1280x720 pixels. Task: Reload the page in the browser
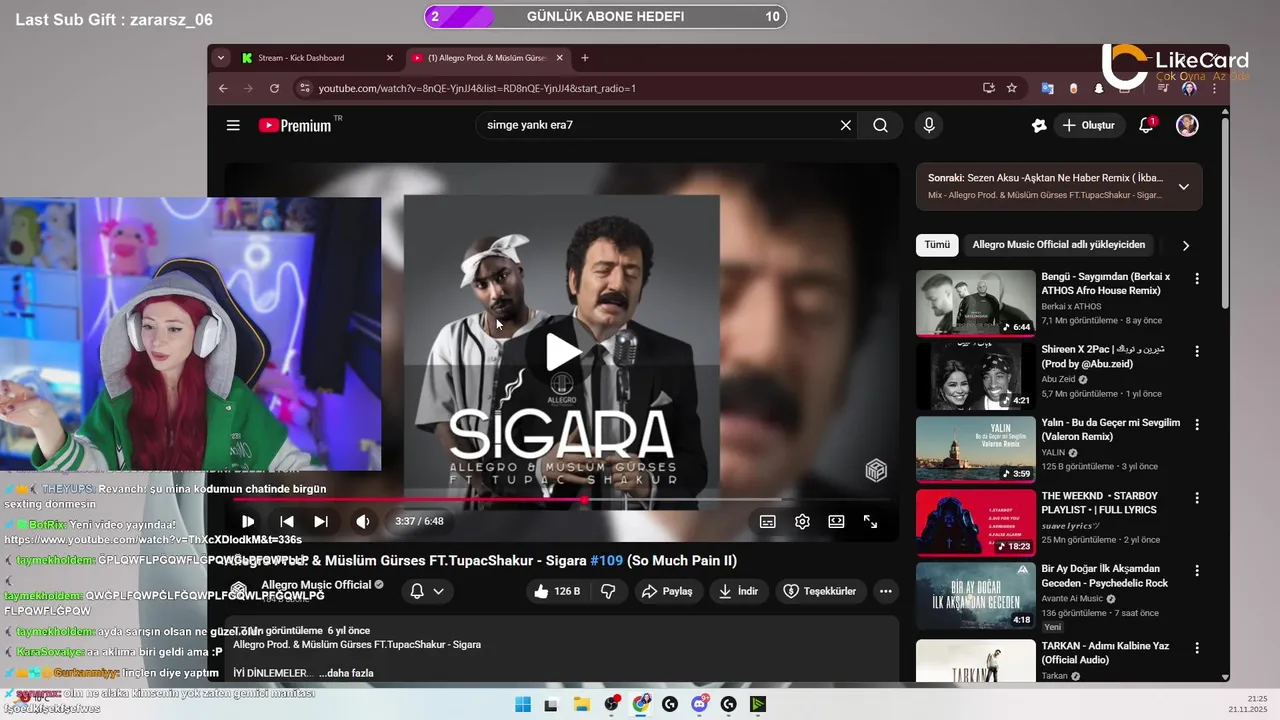coord(275,88)
